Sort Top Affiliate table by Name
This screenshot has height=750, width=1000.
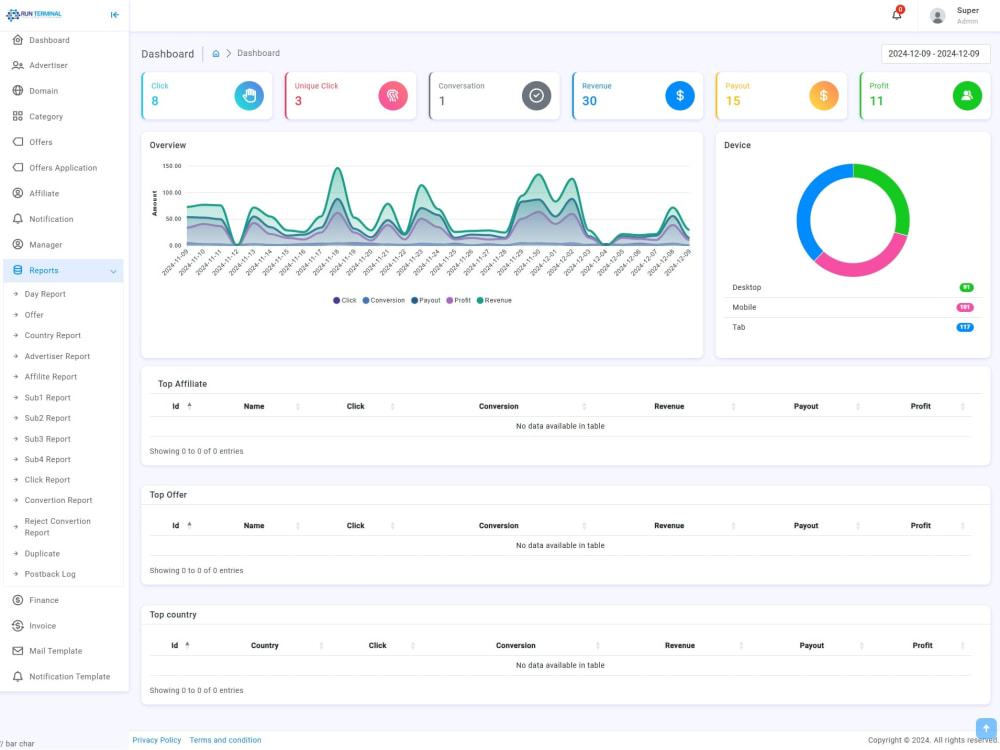point(254,406)
